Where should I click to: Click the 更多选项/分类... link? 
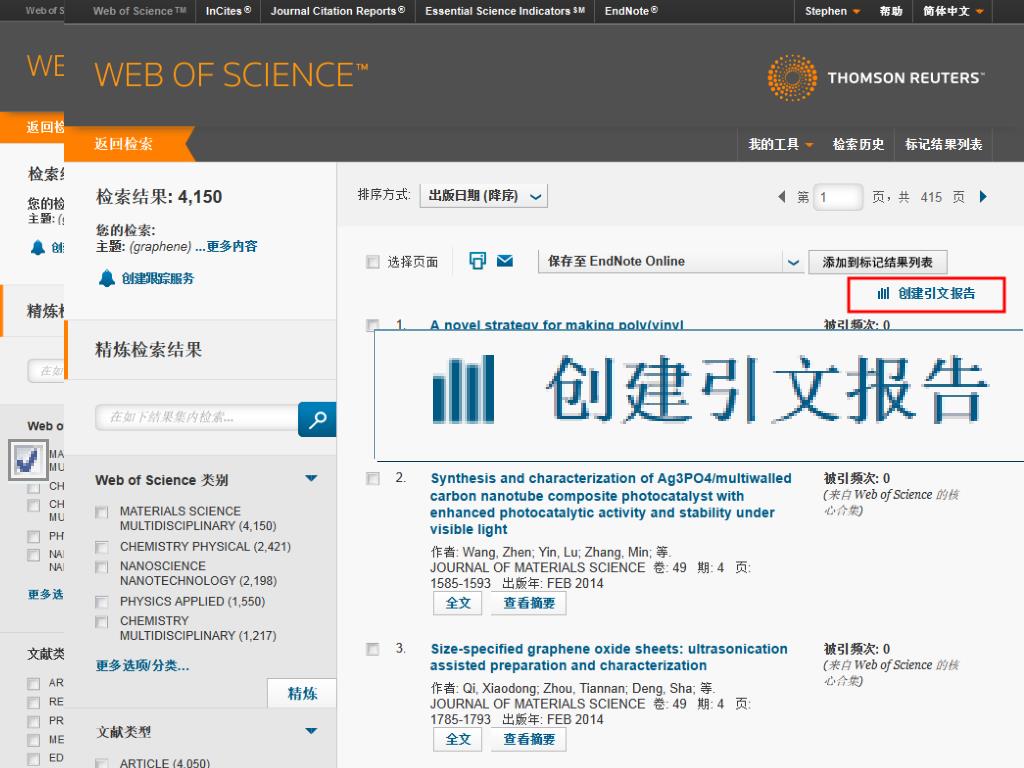pyautogui.click(x=142, y=665)
